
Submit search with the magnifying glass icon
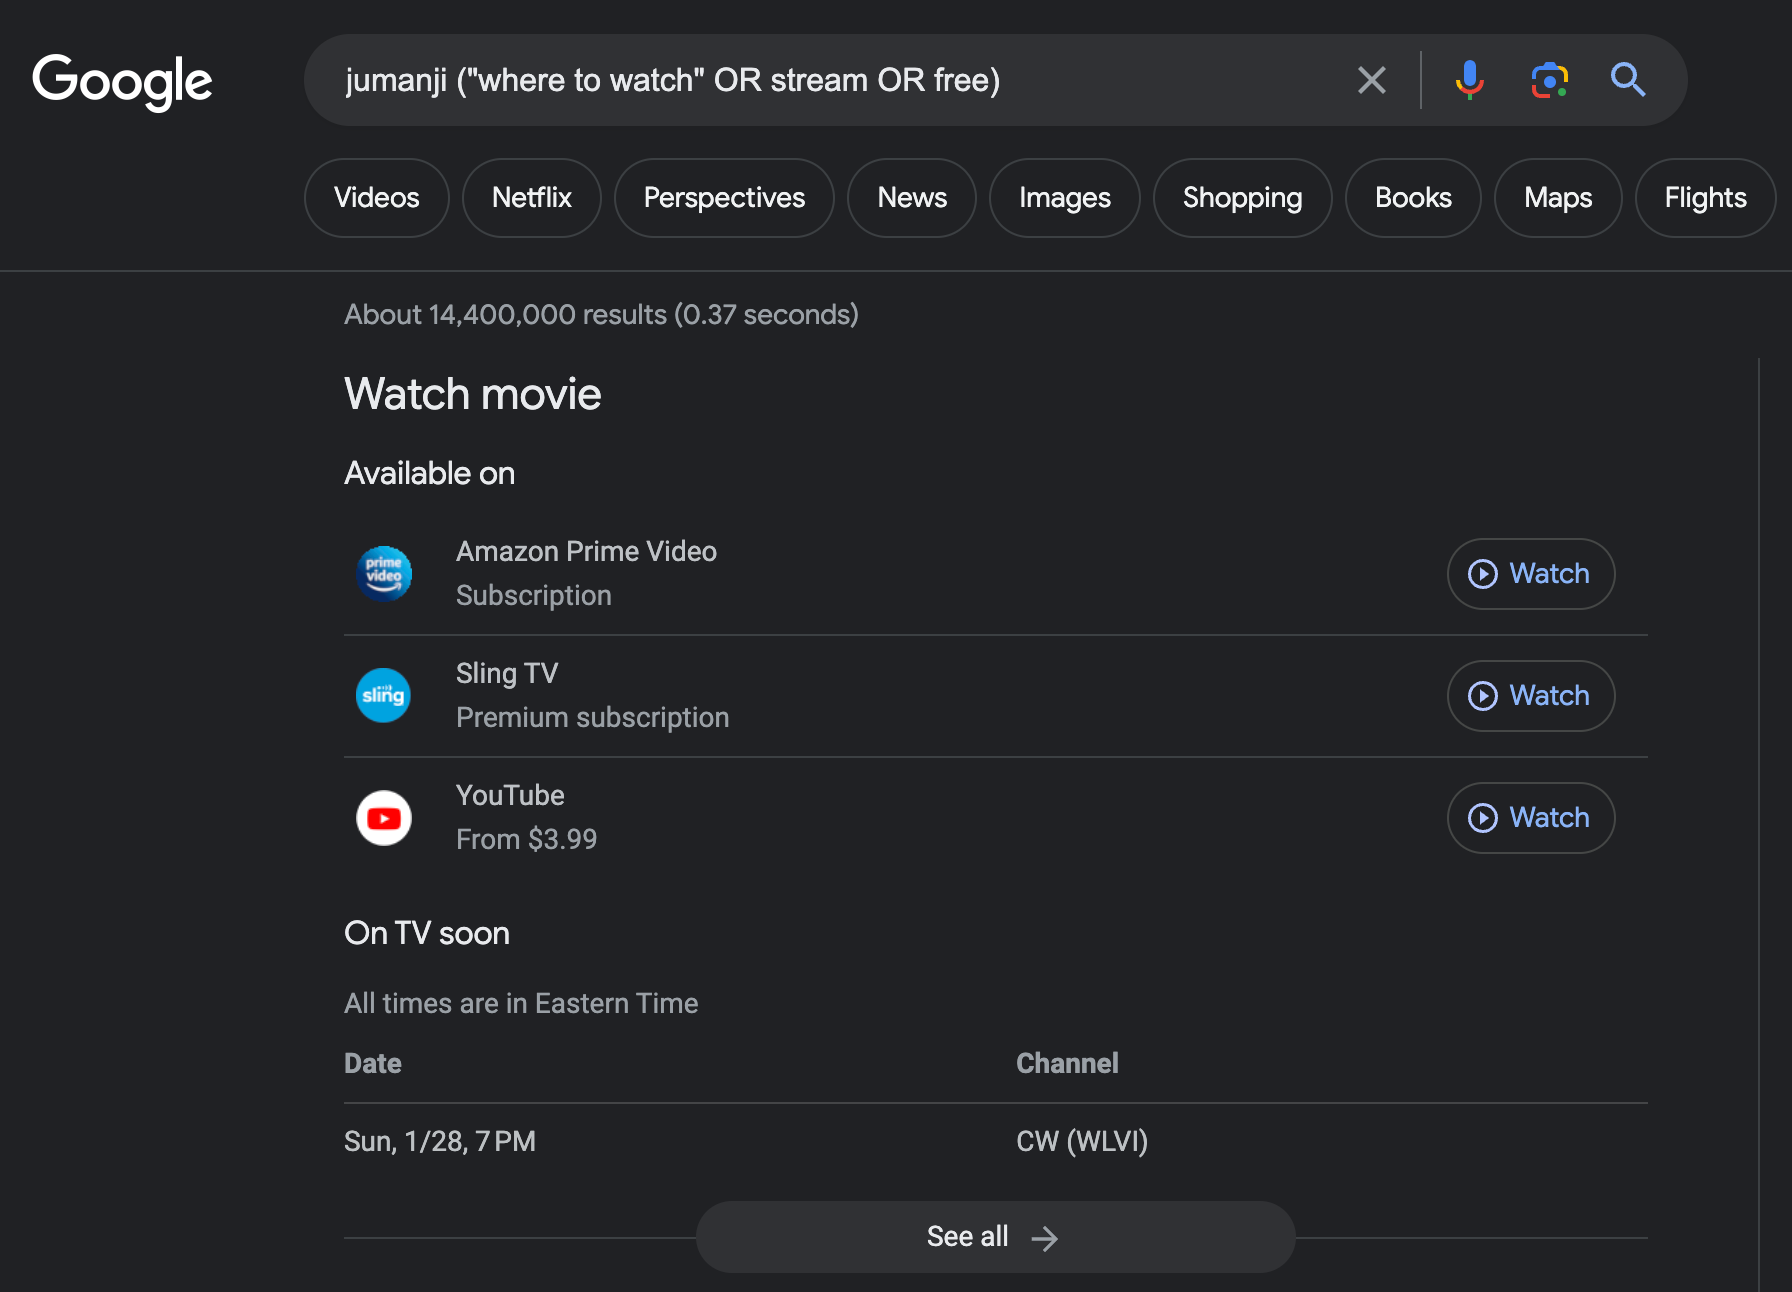[1628, 80]
